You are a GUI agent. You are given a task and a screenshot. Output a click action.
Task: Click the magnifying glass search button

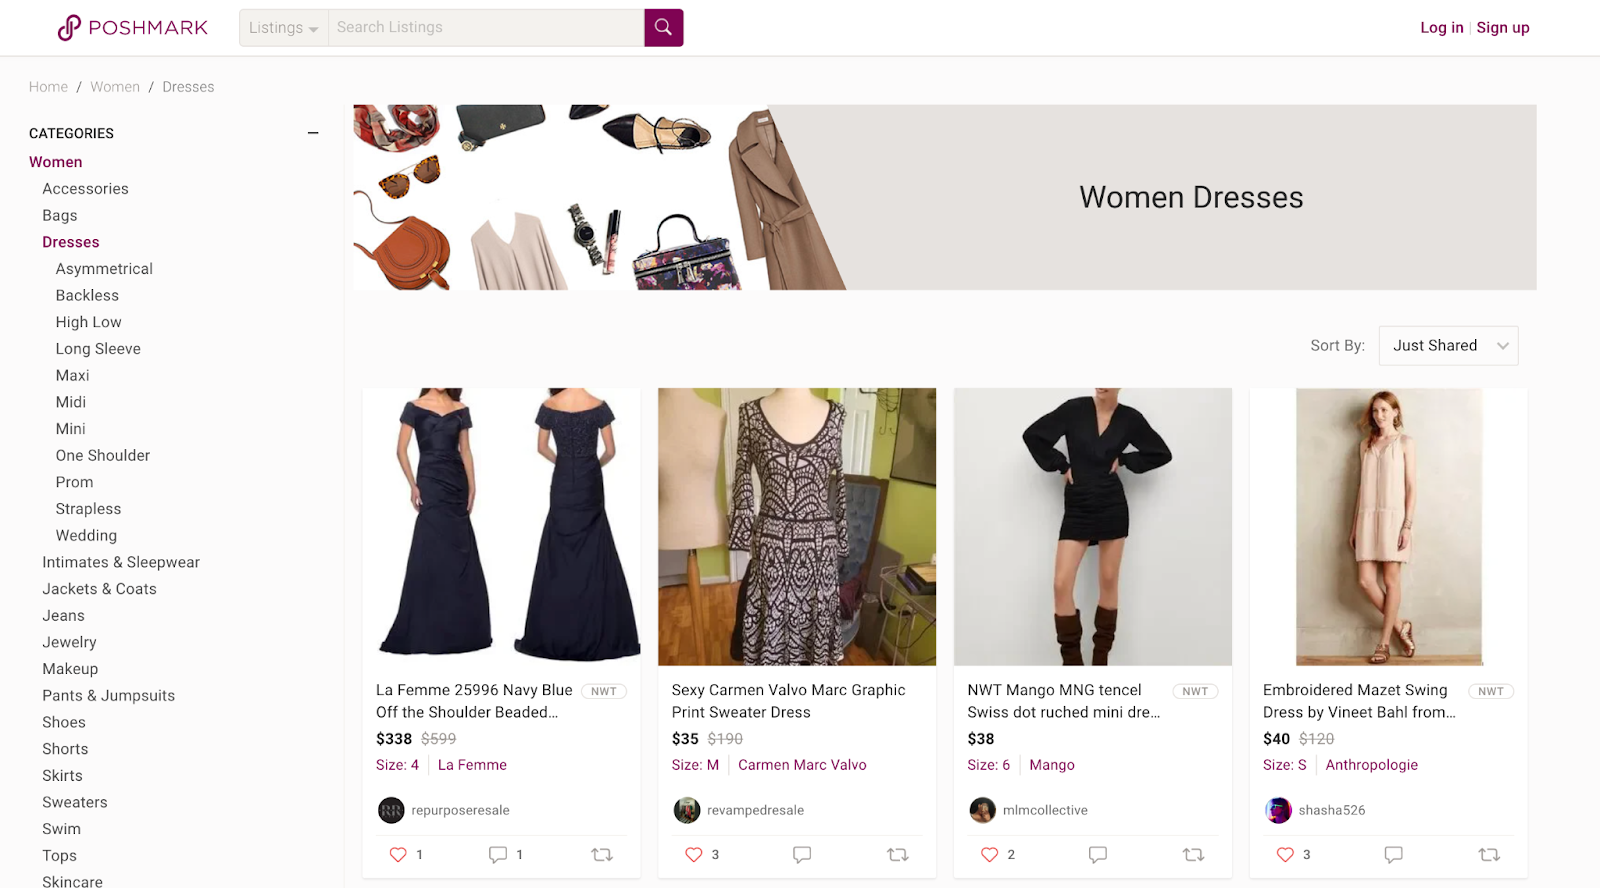pos(663,27)
